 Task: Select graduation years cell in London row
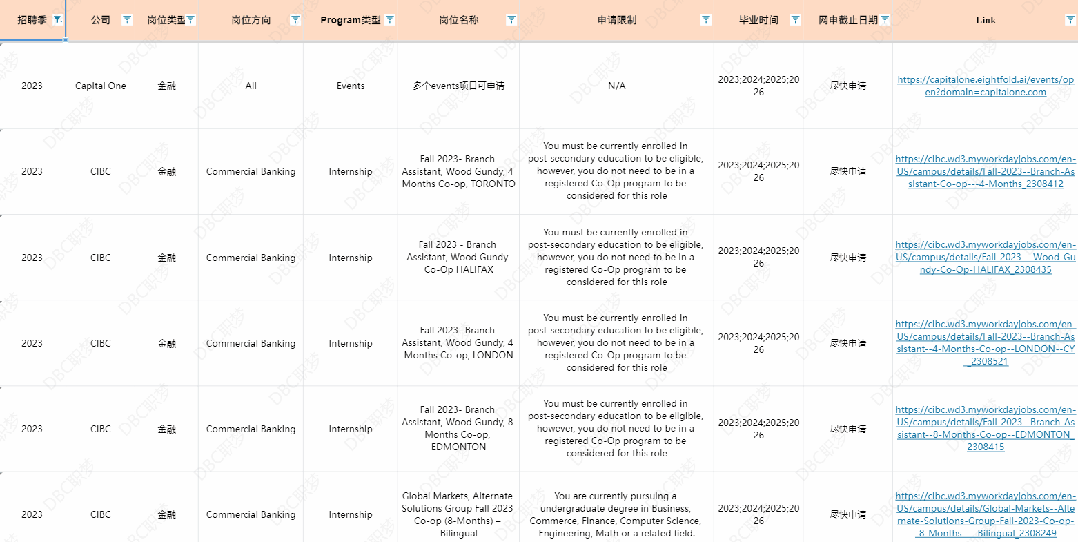(758, 343)
